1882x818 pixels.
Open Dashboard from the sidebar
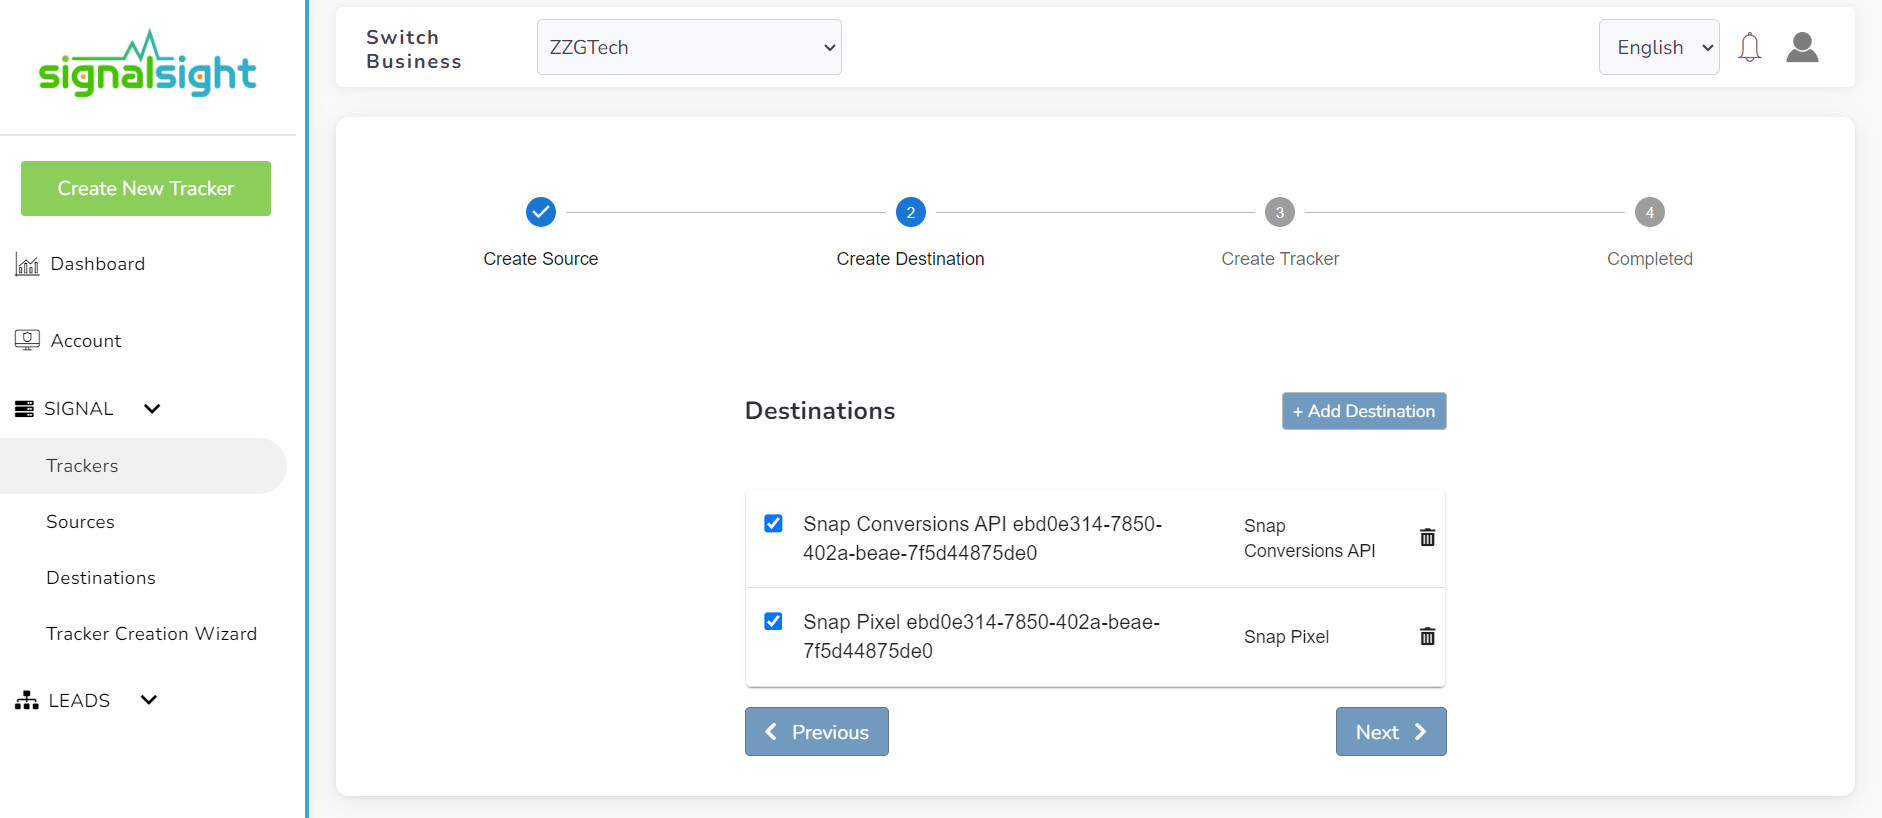[98, 264]
